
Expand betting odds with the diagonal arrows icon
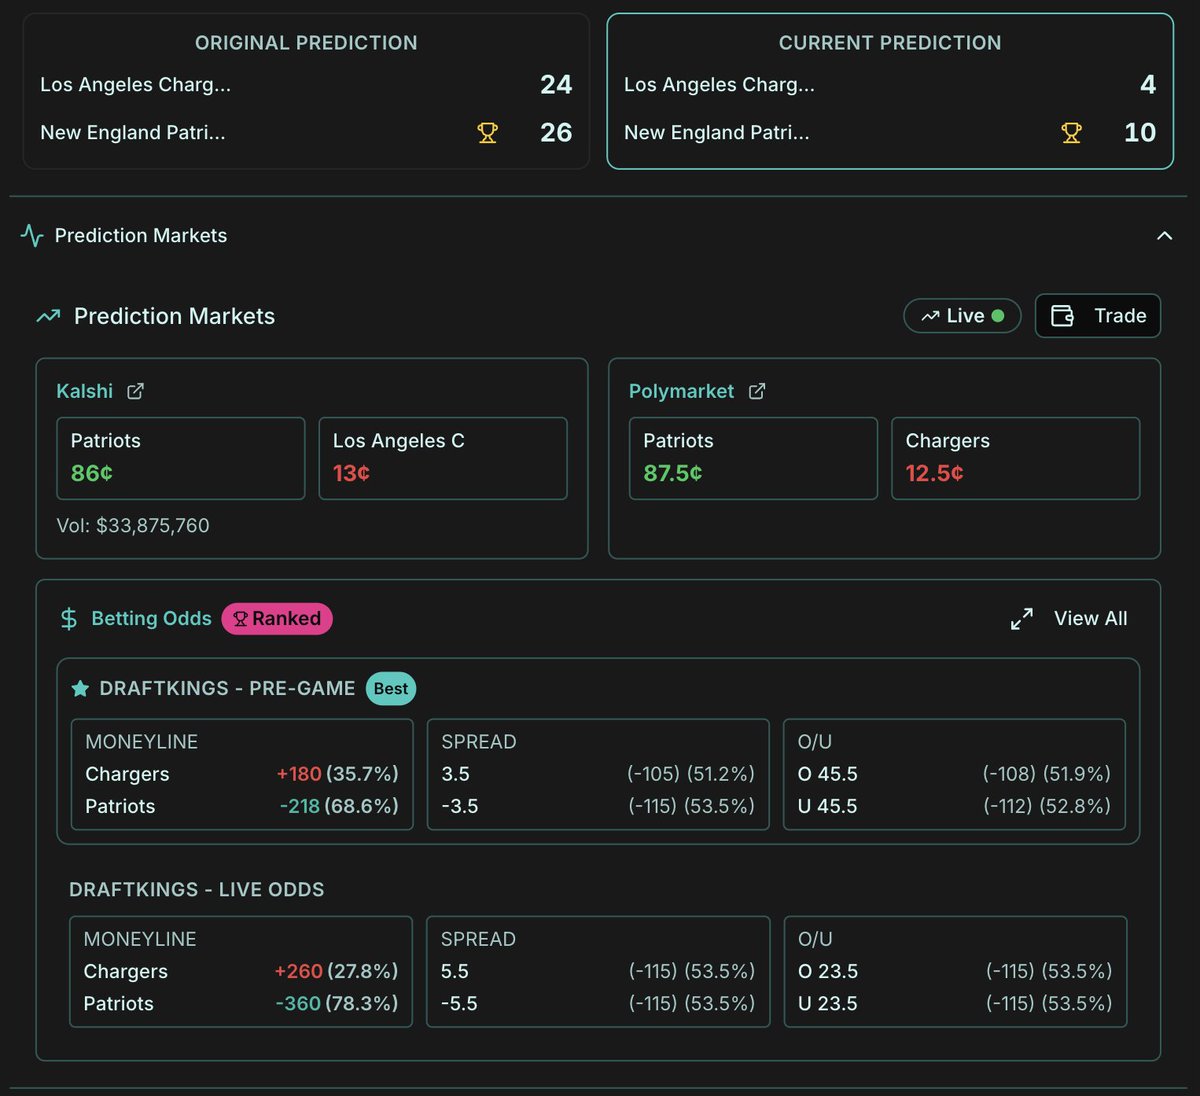pyautogui.click(x=1021, y=618)
